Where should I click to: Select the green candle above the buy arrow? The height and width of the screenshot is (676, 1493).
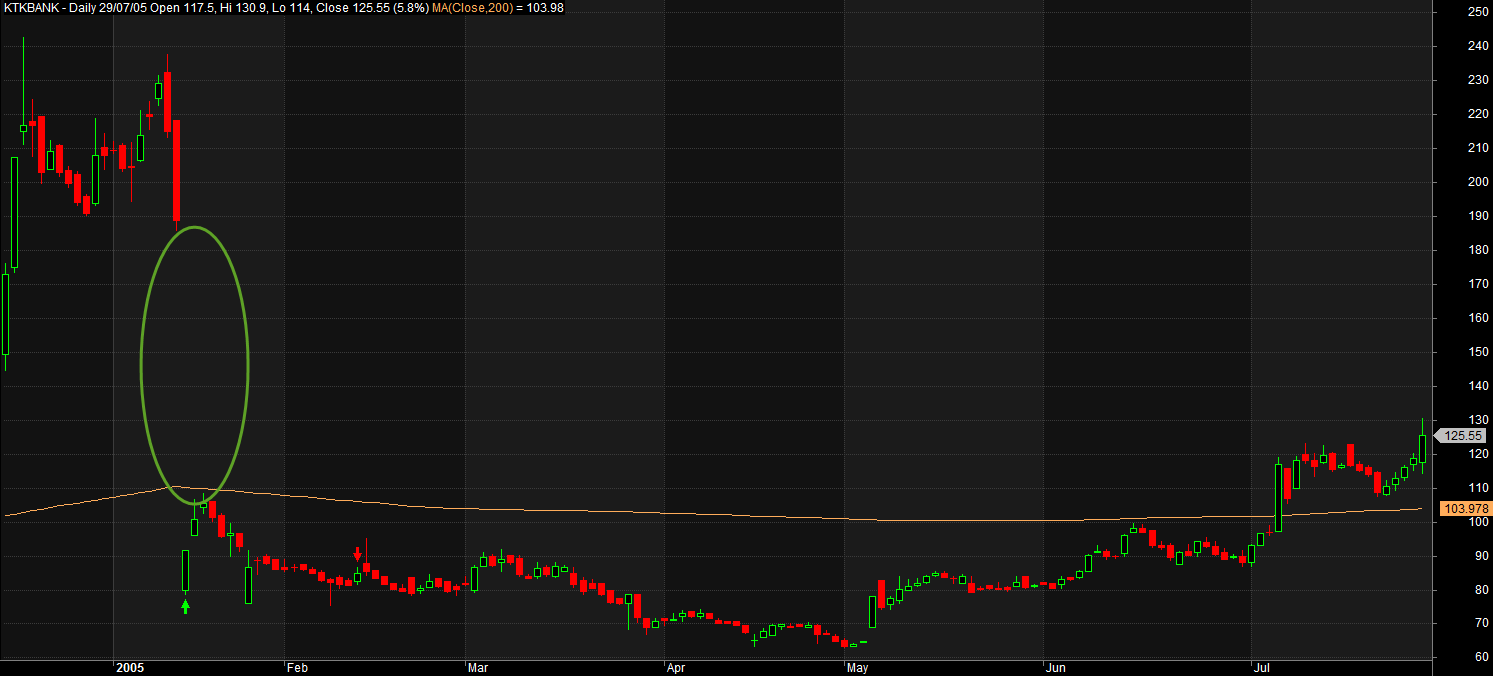(185, 571)
